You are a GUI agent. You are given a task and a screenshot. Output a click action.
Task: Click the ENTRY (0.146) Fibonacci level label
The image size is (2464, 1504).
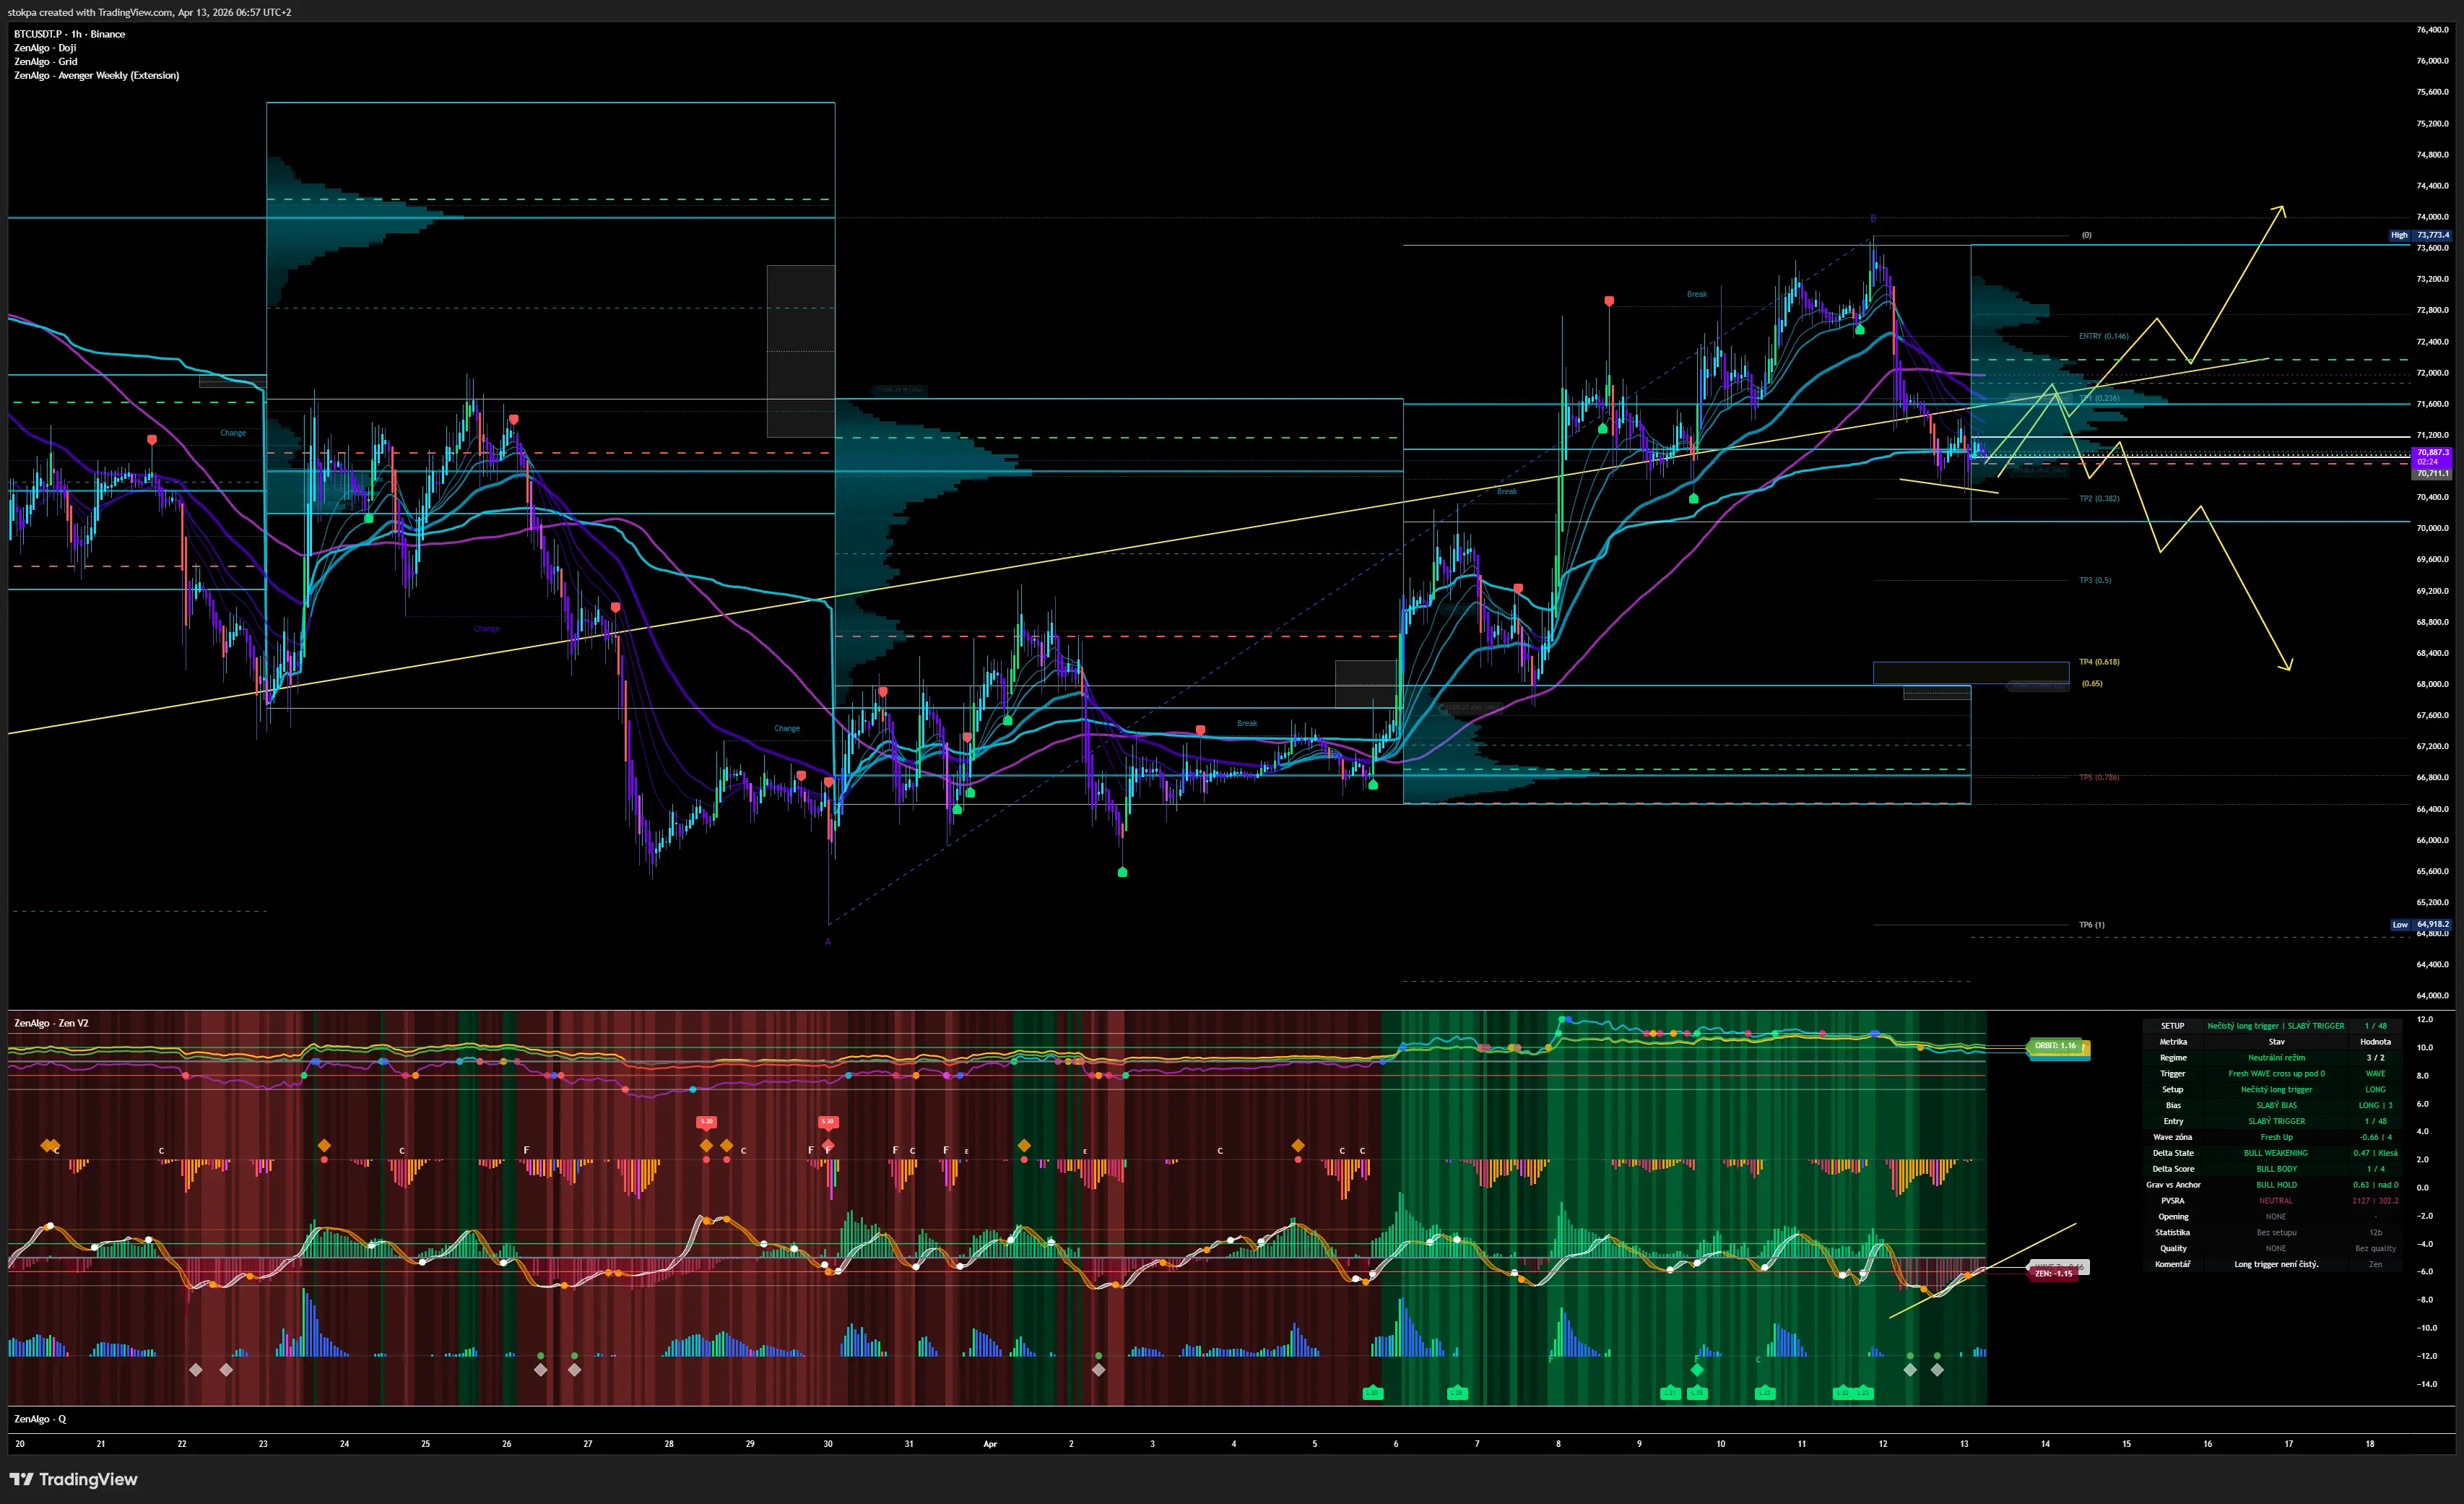point(2103,336)
